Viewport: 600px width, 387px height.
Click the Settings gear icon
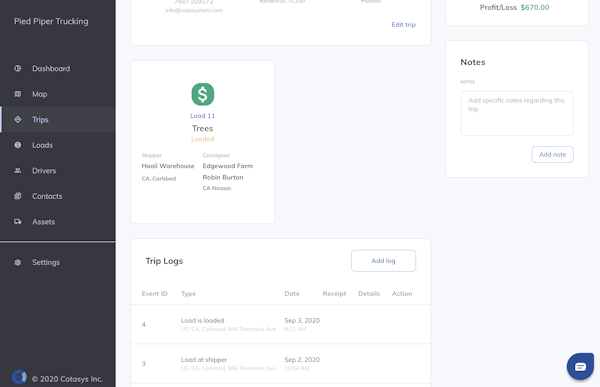point(18,263)
